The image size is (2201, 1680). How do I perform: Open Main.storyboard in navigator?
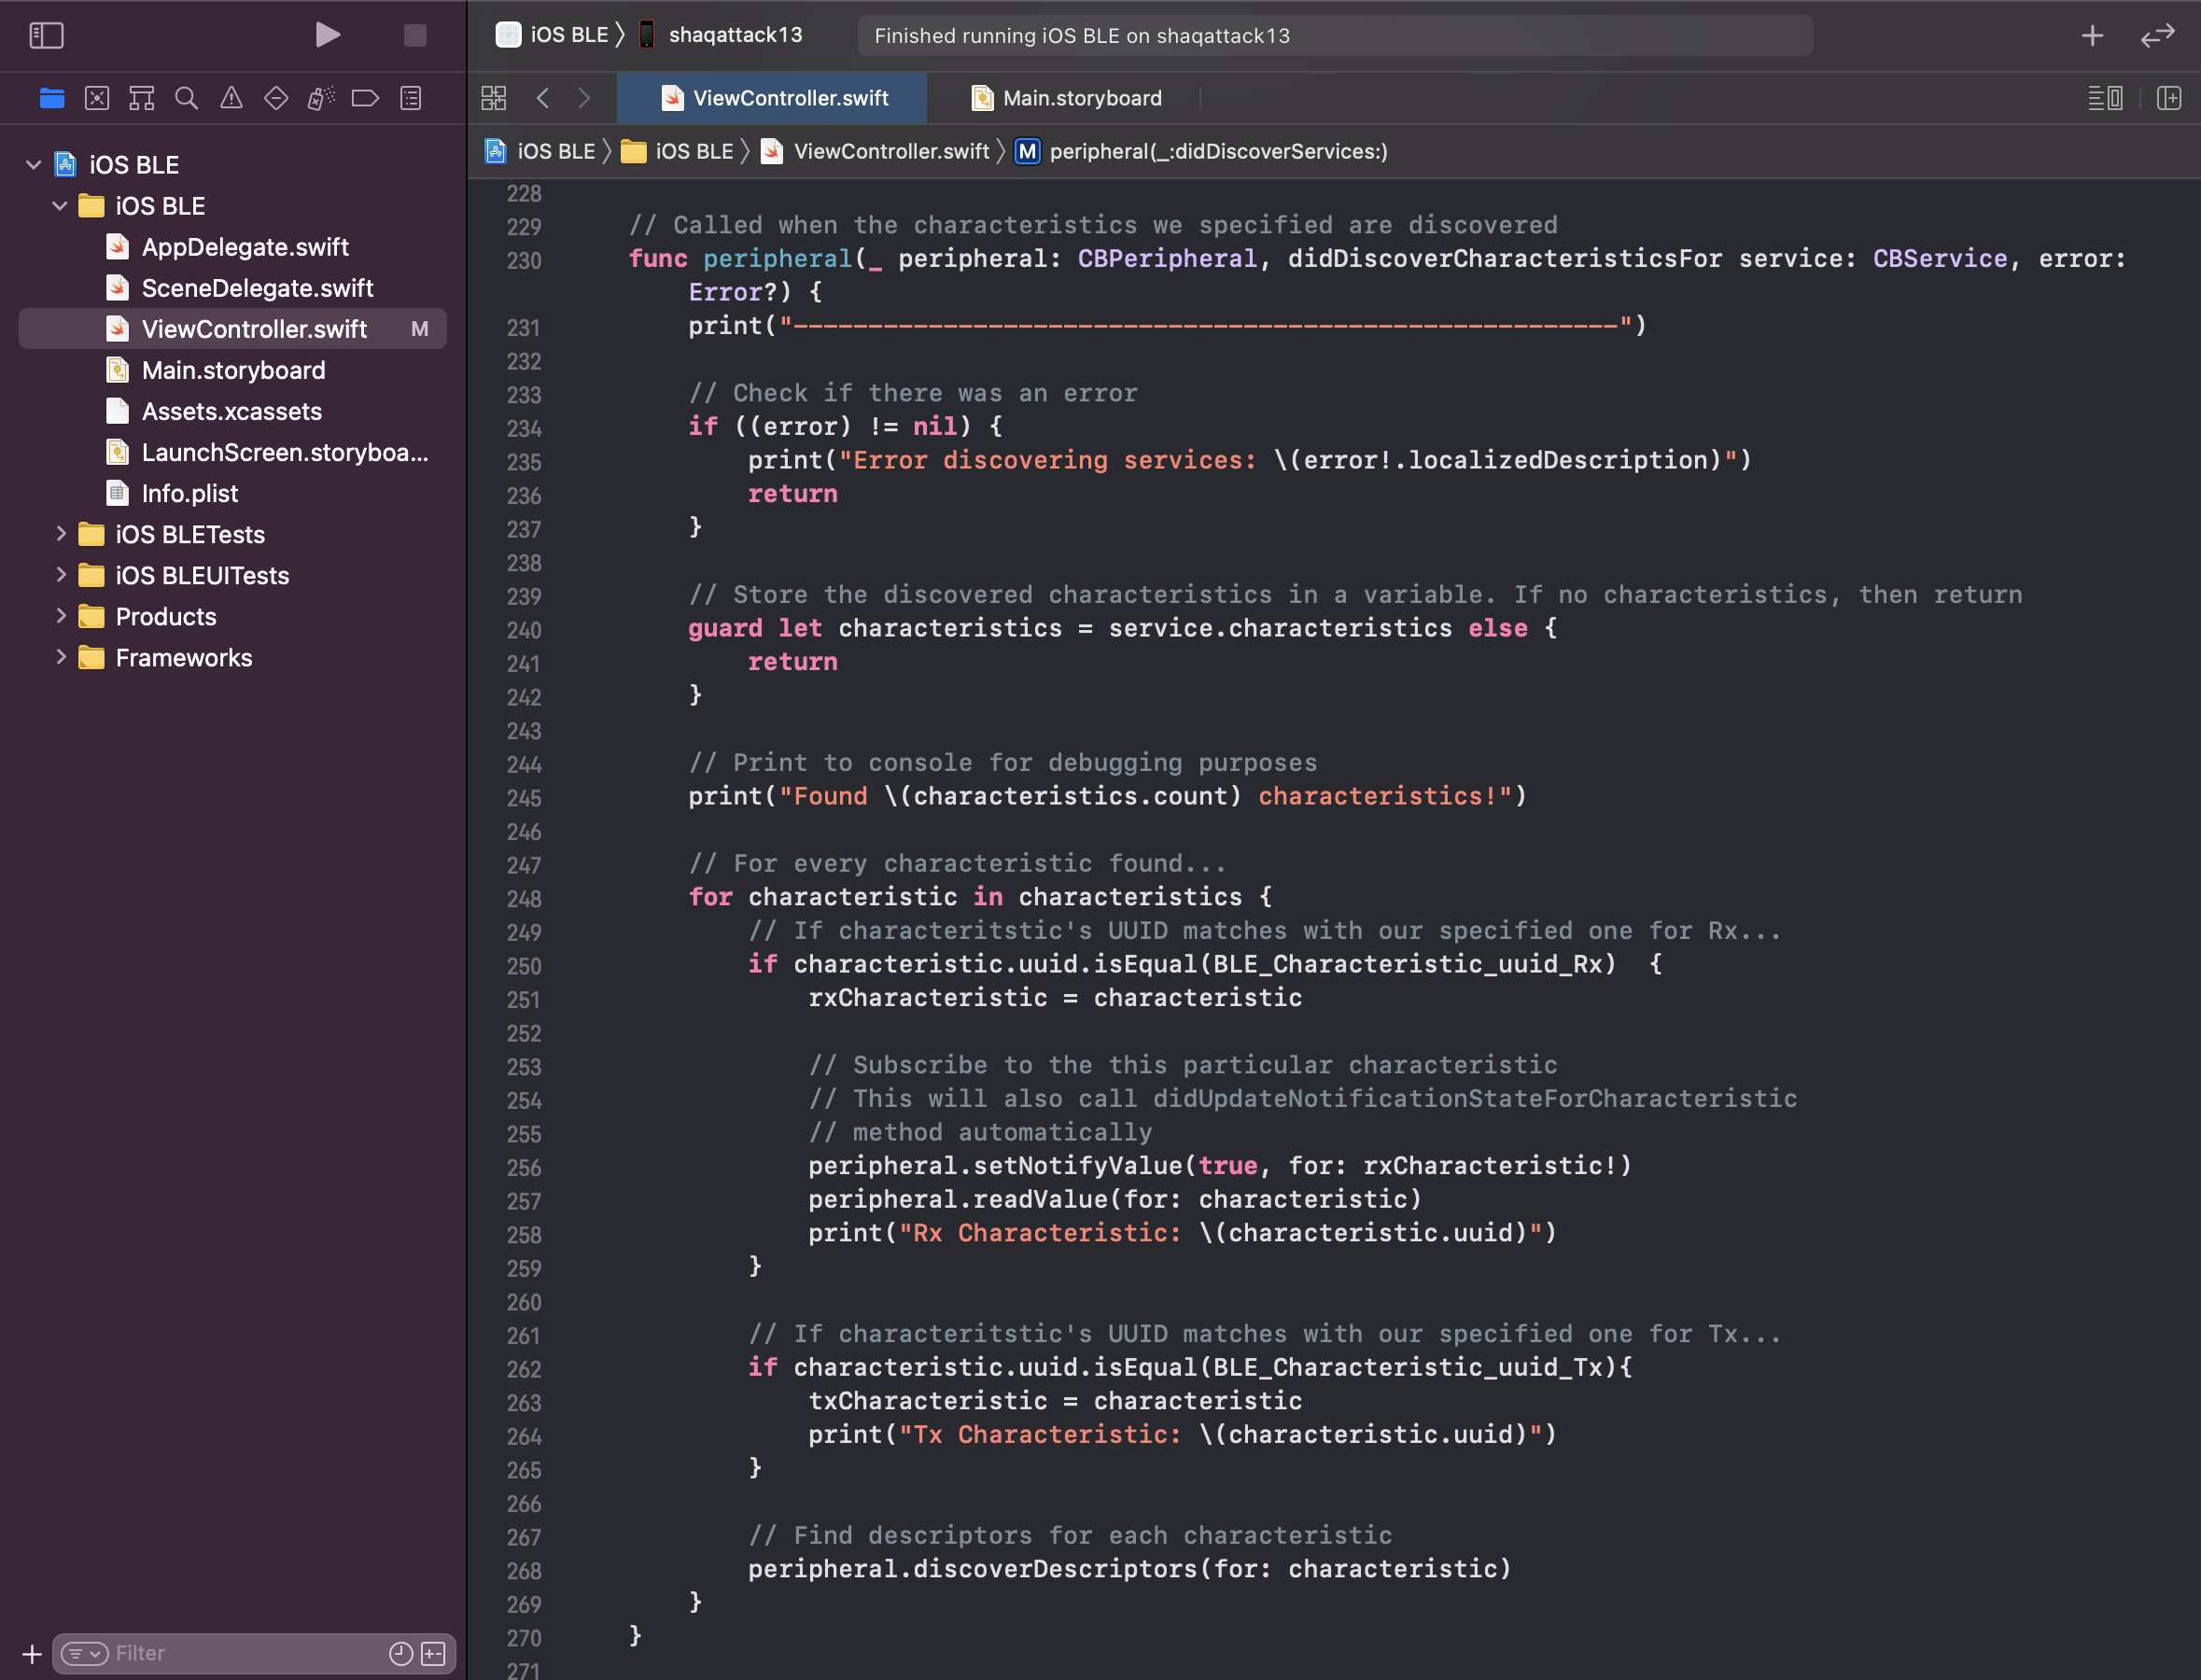pos(232,369)
